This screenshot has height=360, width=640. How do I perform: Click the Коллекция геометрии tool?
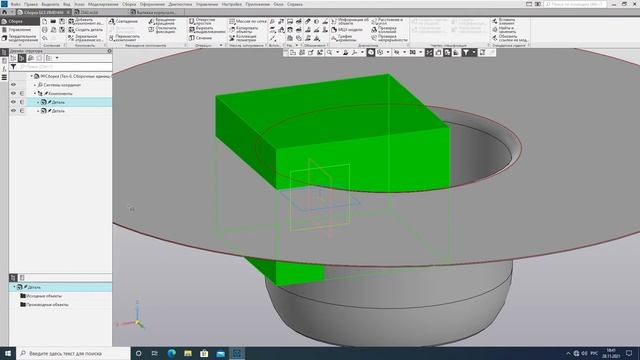point(243,38)
